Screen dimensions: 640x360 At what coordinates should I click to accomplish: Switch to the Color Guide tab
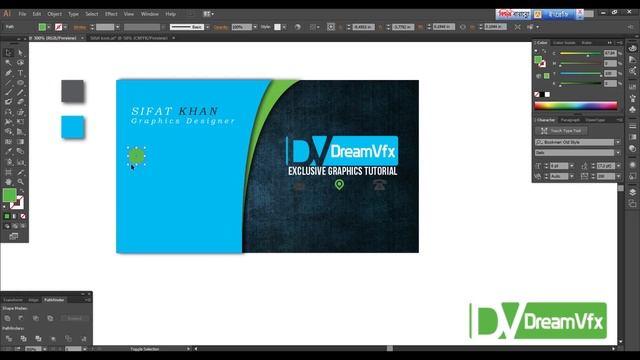pyautogui.click(x=564, y=42)
